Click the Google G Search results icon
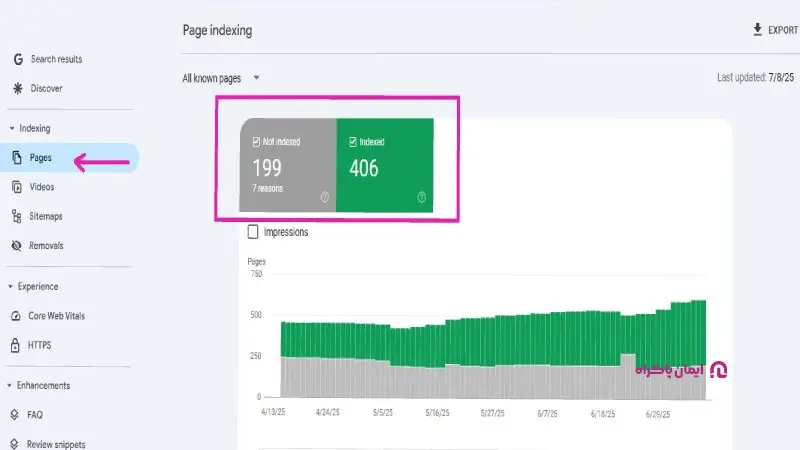The width and height of the screenshot is (800, 450). (x=17, y=59)
